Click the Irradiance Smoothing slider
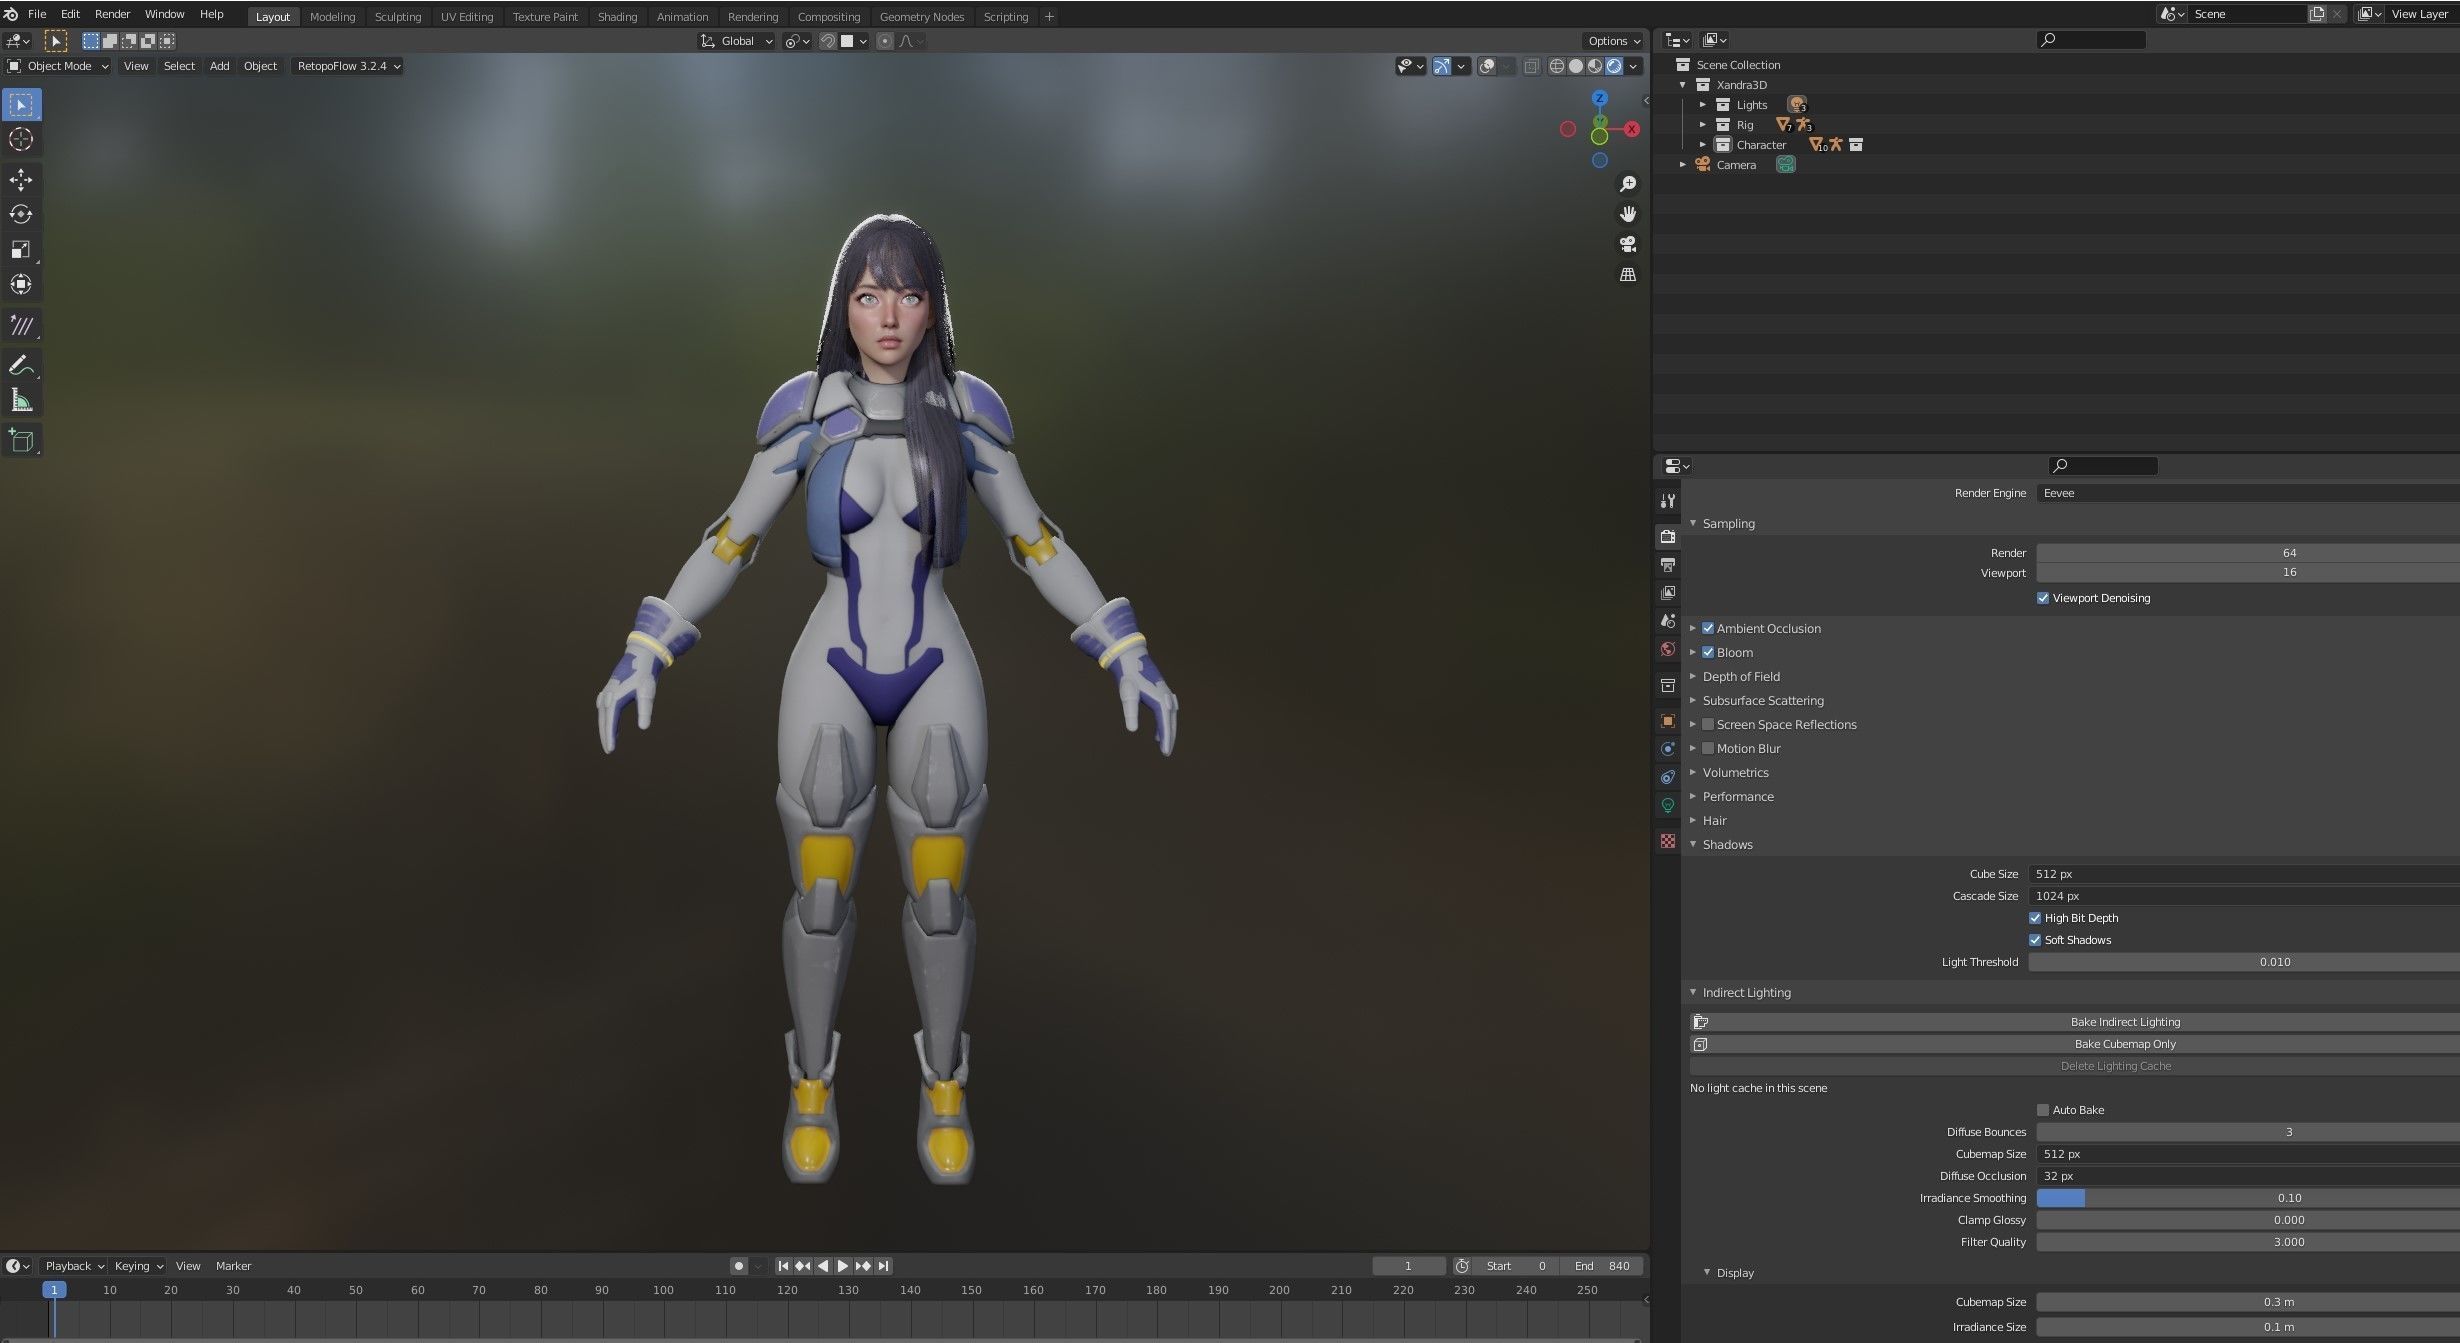The height and width of the screenshot is (1343, 2460). (2248, 1198)
